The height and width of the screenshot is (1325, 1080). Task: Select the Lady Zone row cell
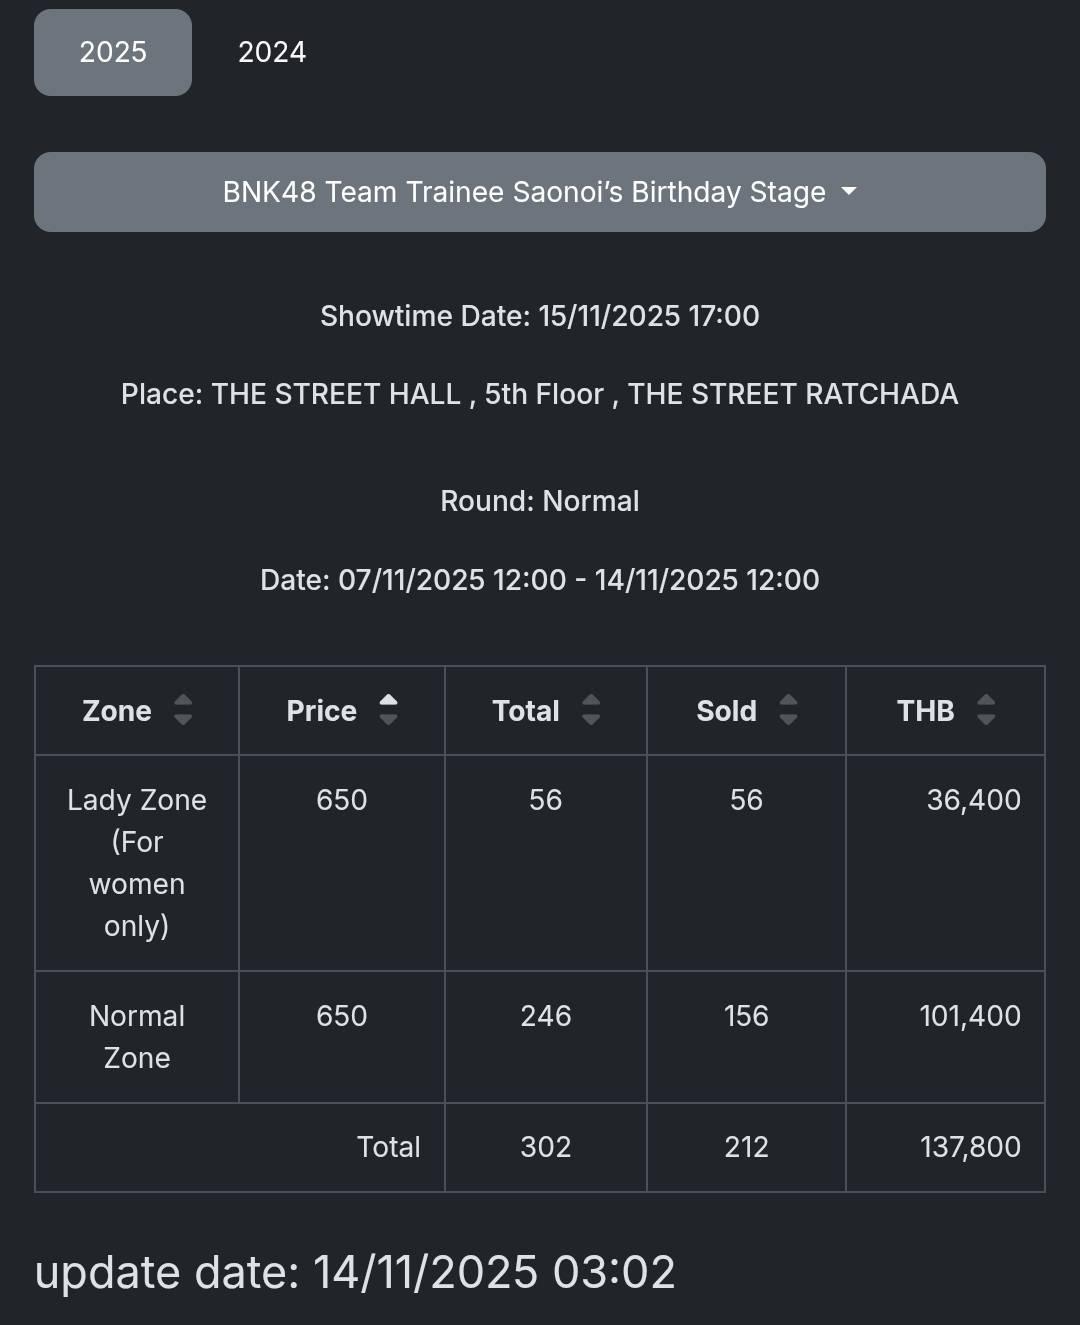137,862
